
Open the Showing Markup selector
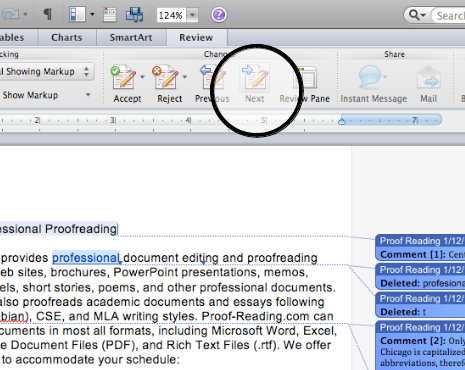[46, 71]
